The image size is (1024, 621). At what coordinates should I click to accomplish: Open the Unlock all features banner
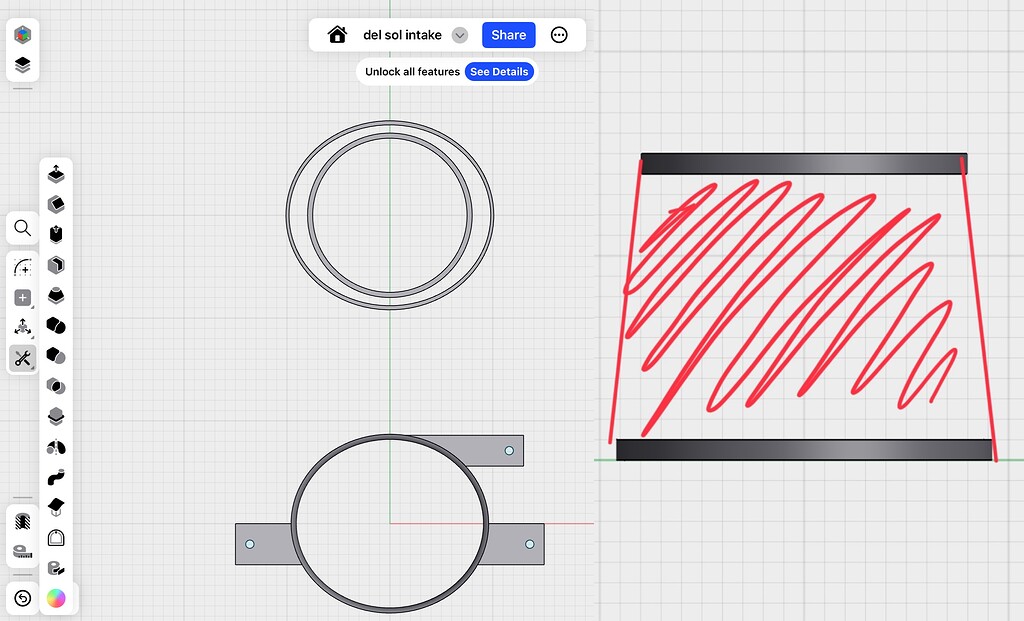point(410,71)
